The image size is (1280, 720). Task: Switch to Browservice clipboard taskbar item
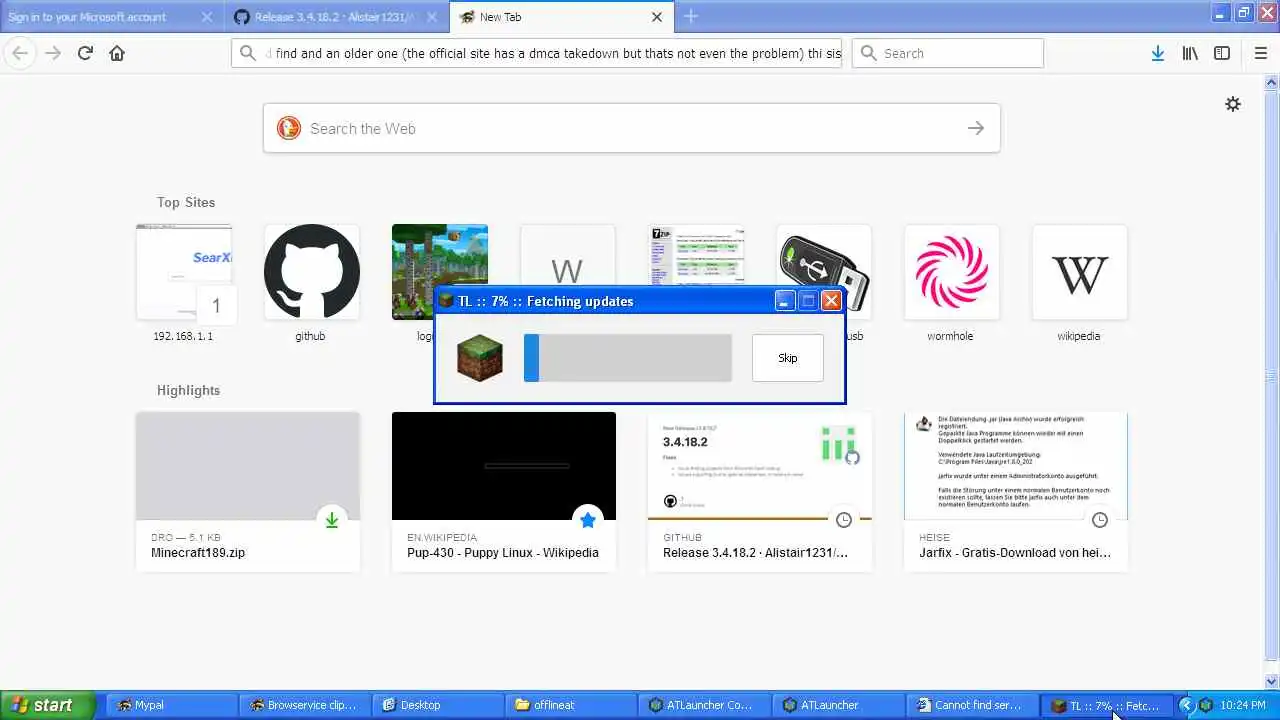[x=303, y=705]
